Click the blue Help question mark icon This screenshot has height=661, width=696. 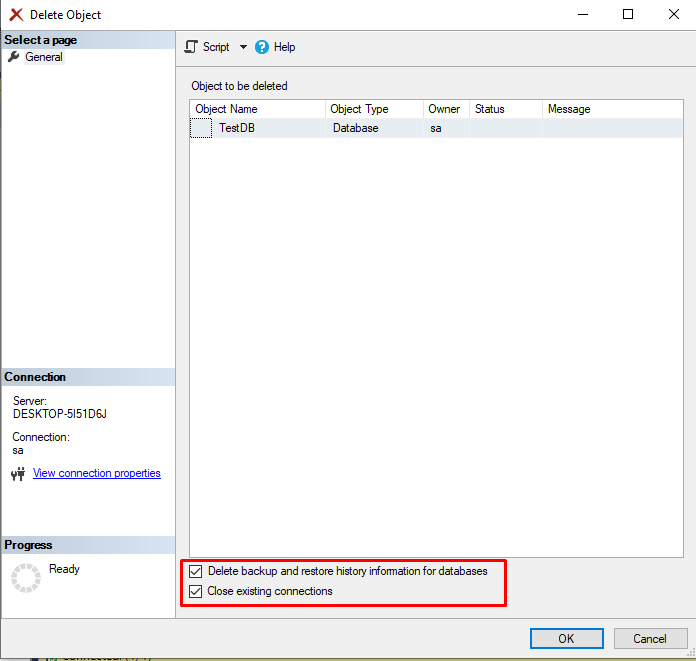(x=262, y=47)
